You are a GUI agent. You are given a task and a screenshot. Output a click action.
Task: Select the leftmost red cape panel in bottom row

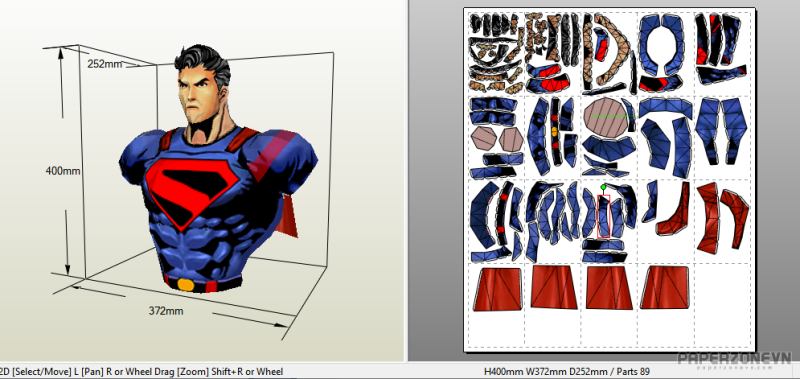click(x=498, y=289)
